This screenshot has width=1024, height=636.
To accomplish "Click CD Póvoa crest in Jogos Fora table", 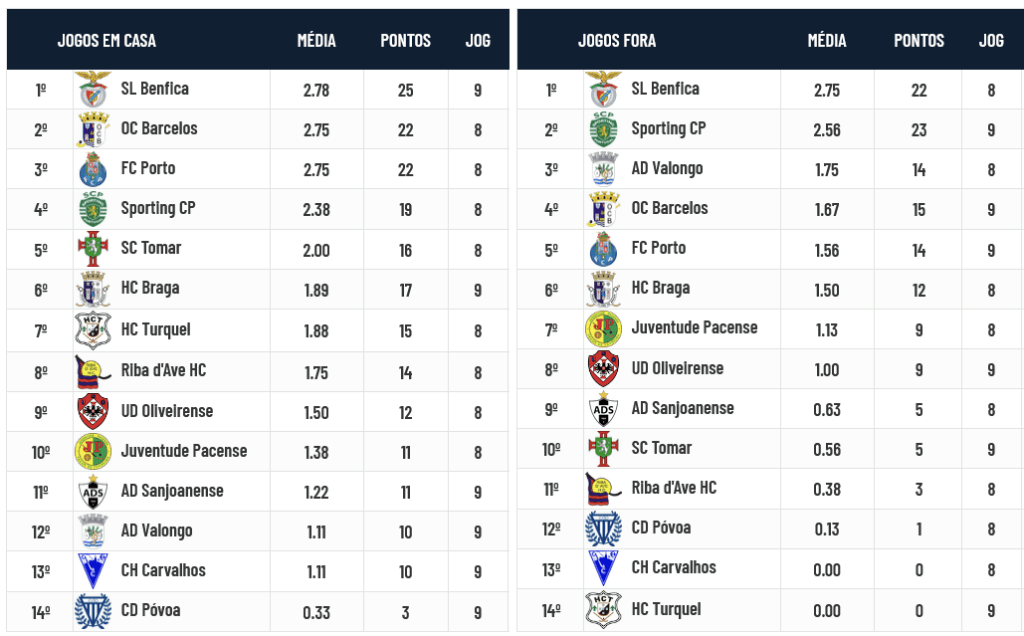I will click(603, 529).
